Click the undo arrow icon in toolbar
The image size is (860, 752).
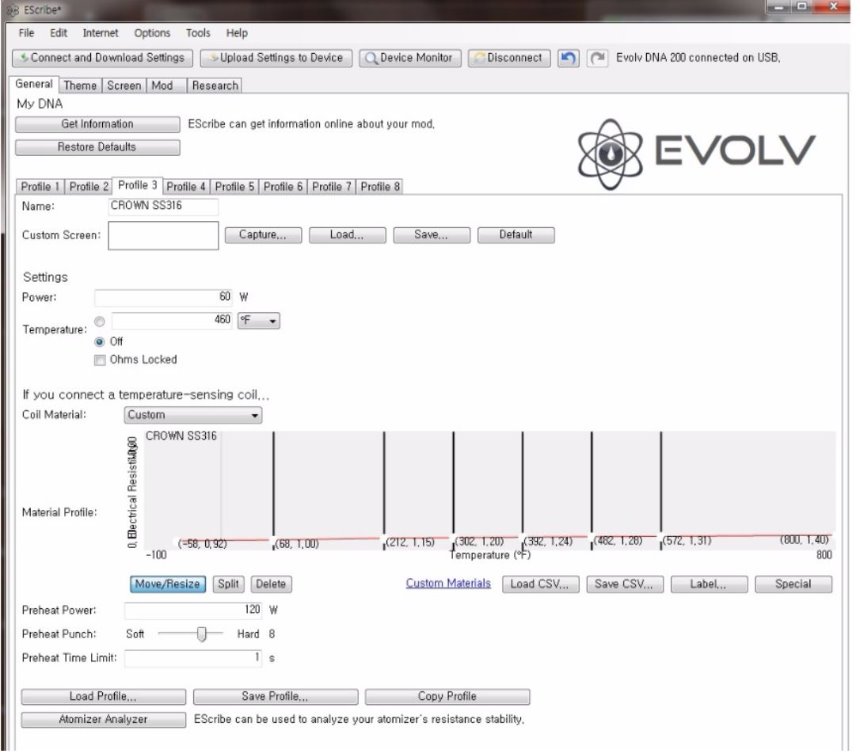(568, 58)
